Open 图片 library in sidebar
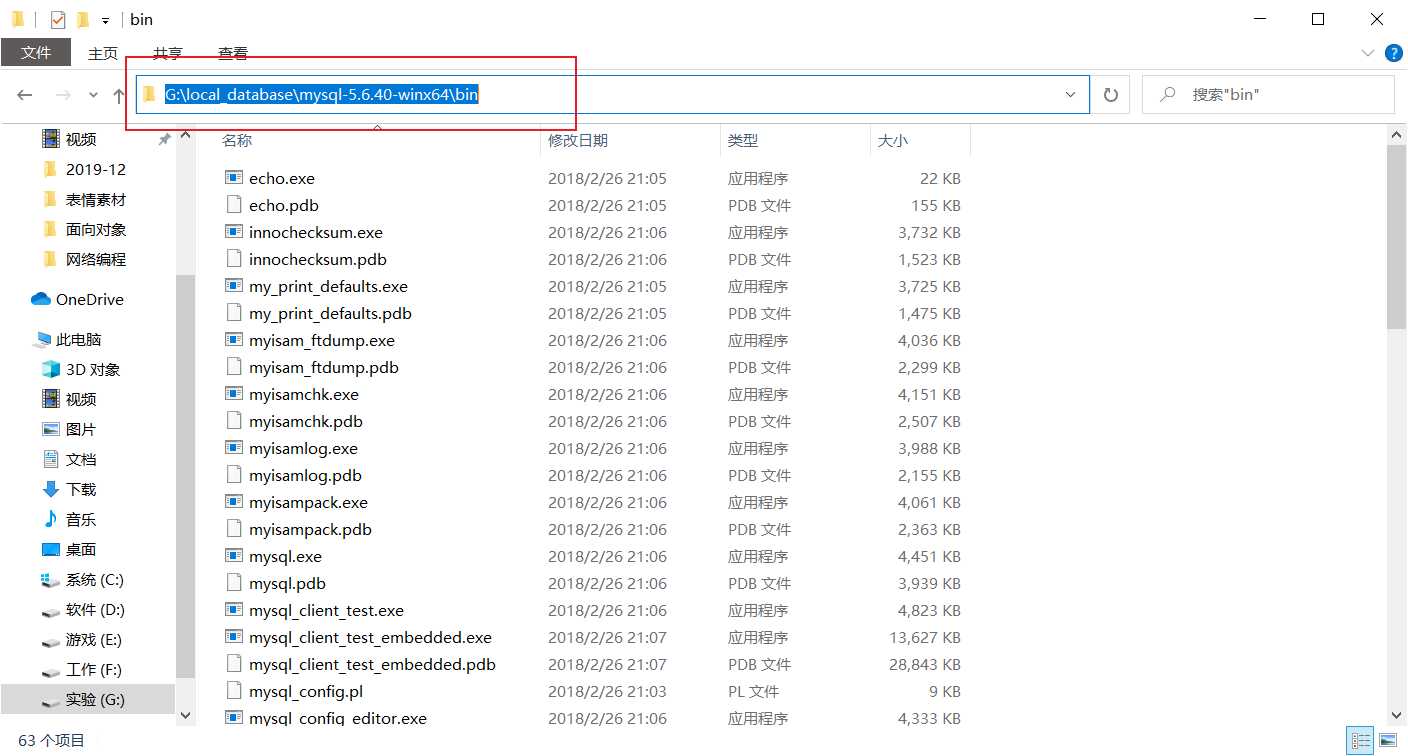Viewport: 1408px width, 756px height. point(81,429)
